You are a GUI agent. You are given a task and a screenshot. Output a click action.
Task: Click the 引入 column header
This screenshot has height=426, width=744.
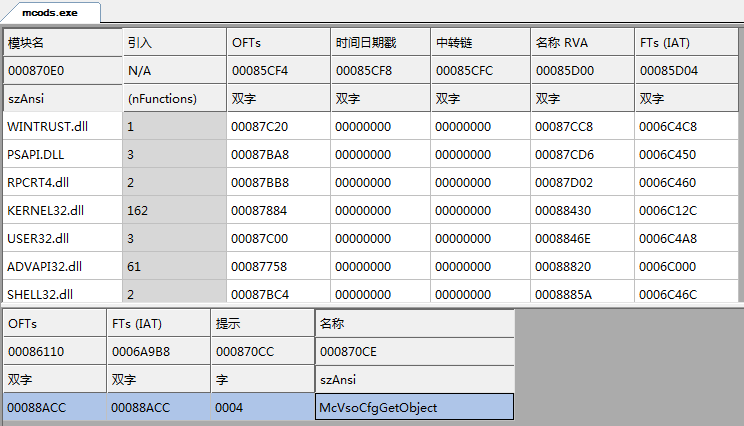175,43
